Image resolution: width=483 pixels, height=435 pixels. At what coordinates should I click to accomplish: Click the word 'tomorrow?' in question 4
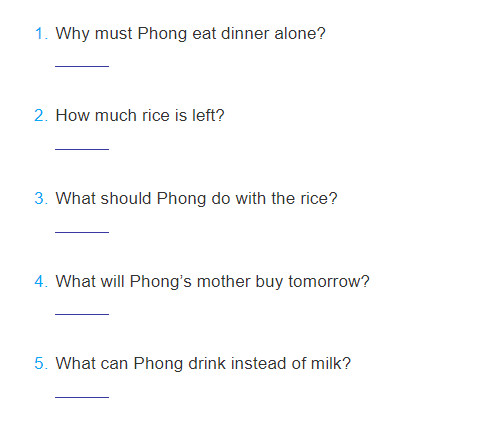click(x=329, y=282)
